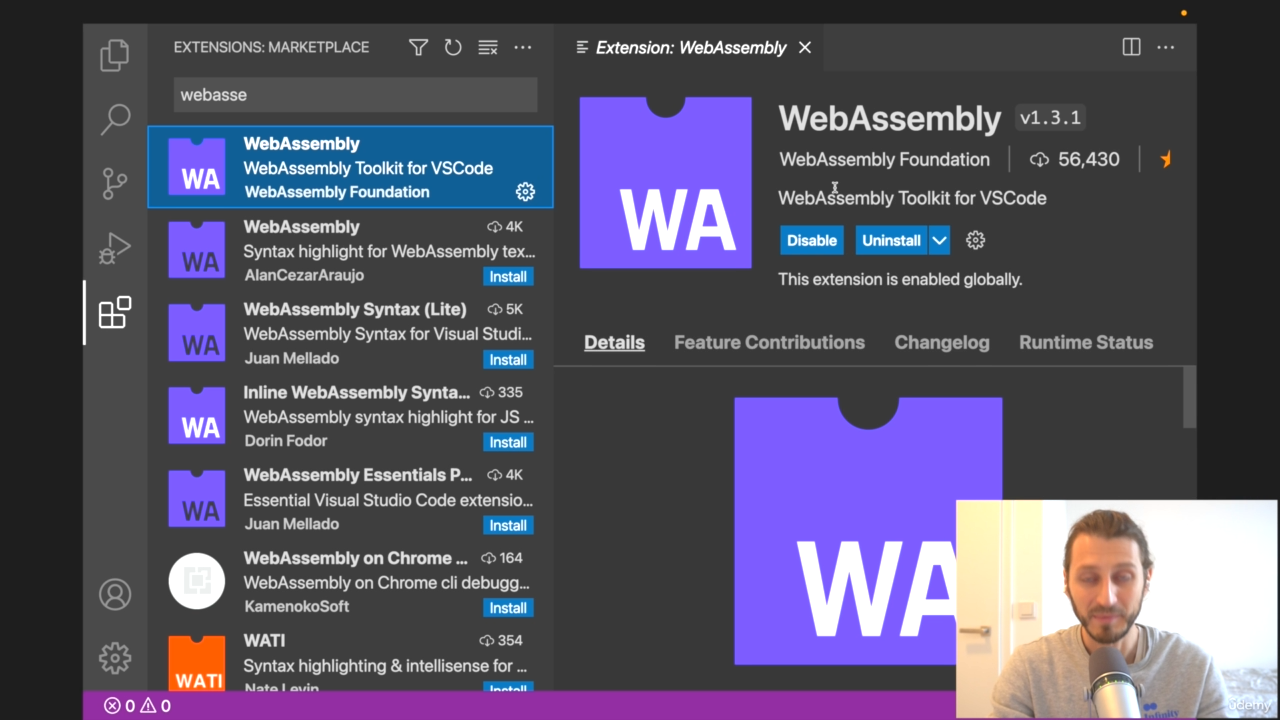Split the editor right
1280x720 pixels.
tap(1131, 47)
